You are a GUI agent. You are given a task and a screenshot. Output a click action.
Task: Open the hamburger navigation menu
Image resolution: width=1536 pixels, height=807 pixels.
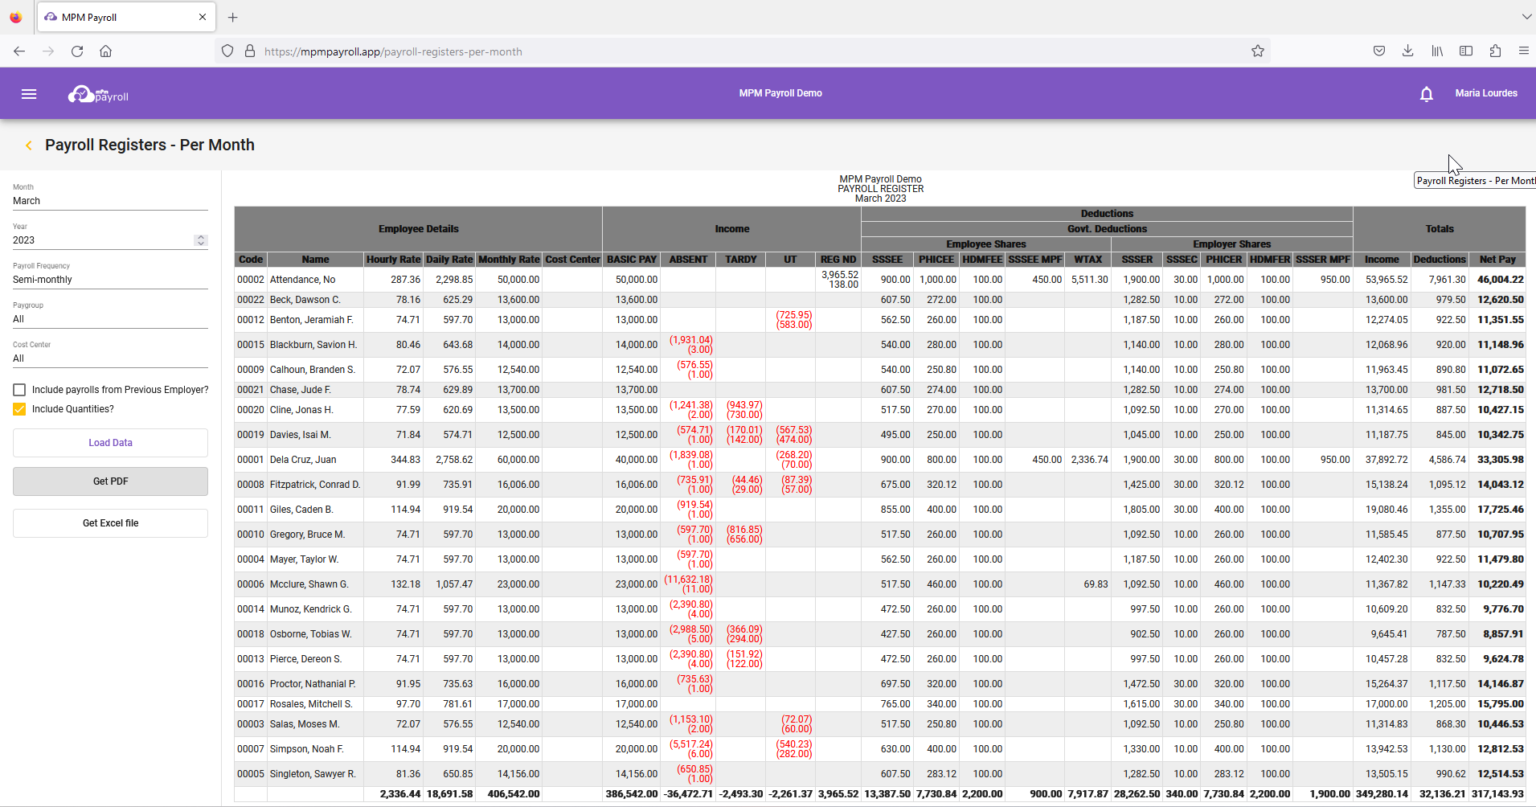[x=29, y=94]
